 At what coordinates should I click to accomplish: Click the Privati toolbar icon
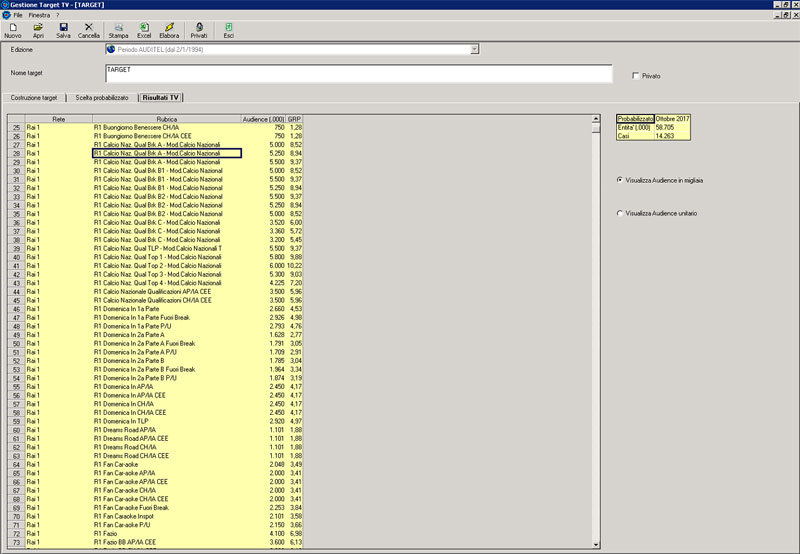(x=199, y=30)
